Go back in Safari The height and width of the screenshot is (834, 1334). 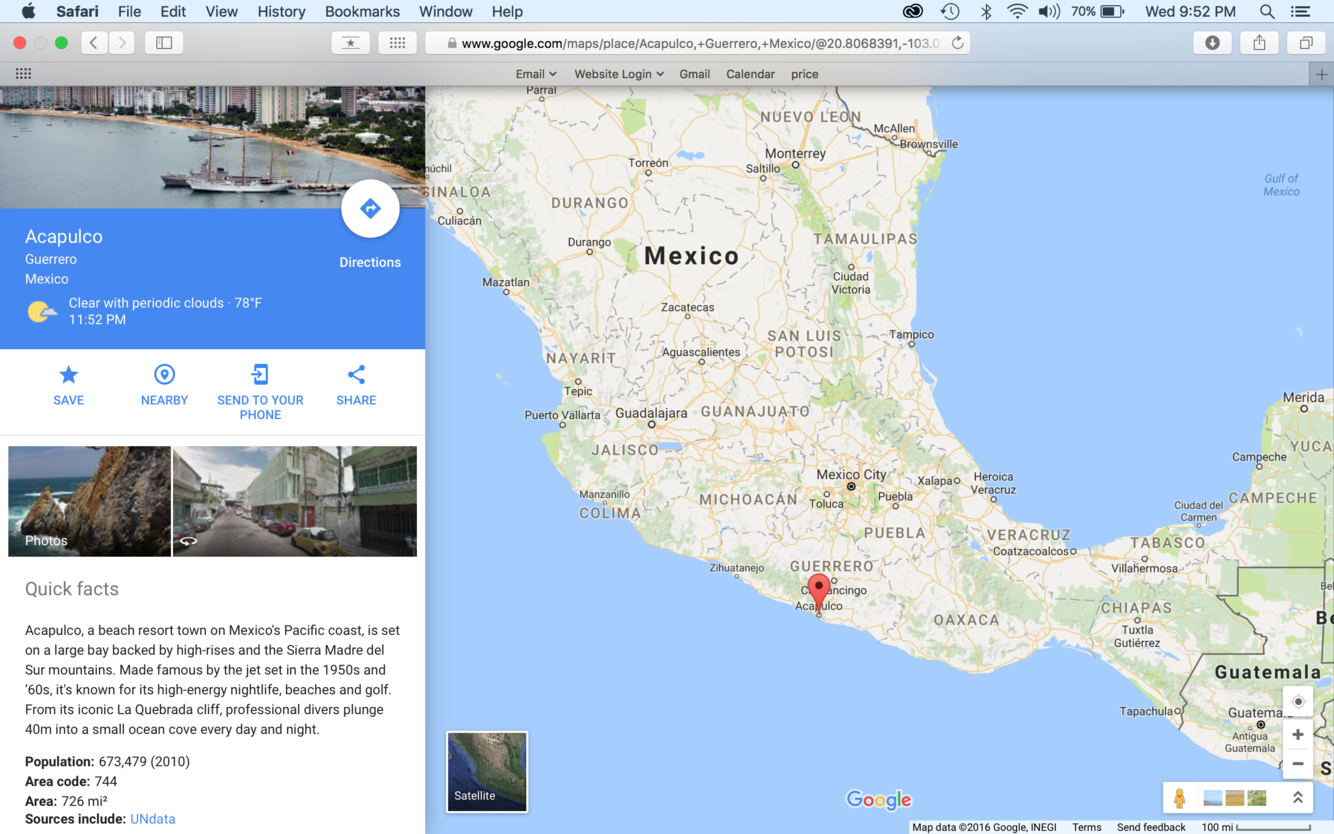coord(94,43)
